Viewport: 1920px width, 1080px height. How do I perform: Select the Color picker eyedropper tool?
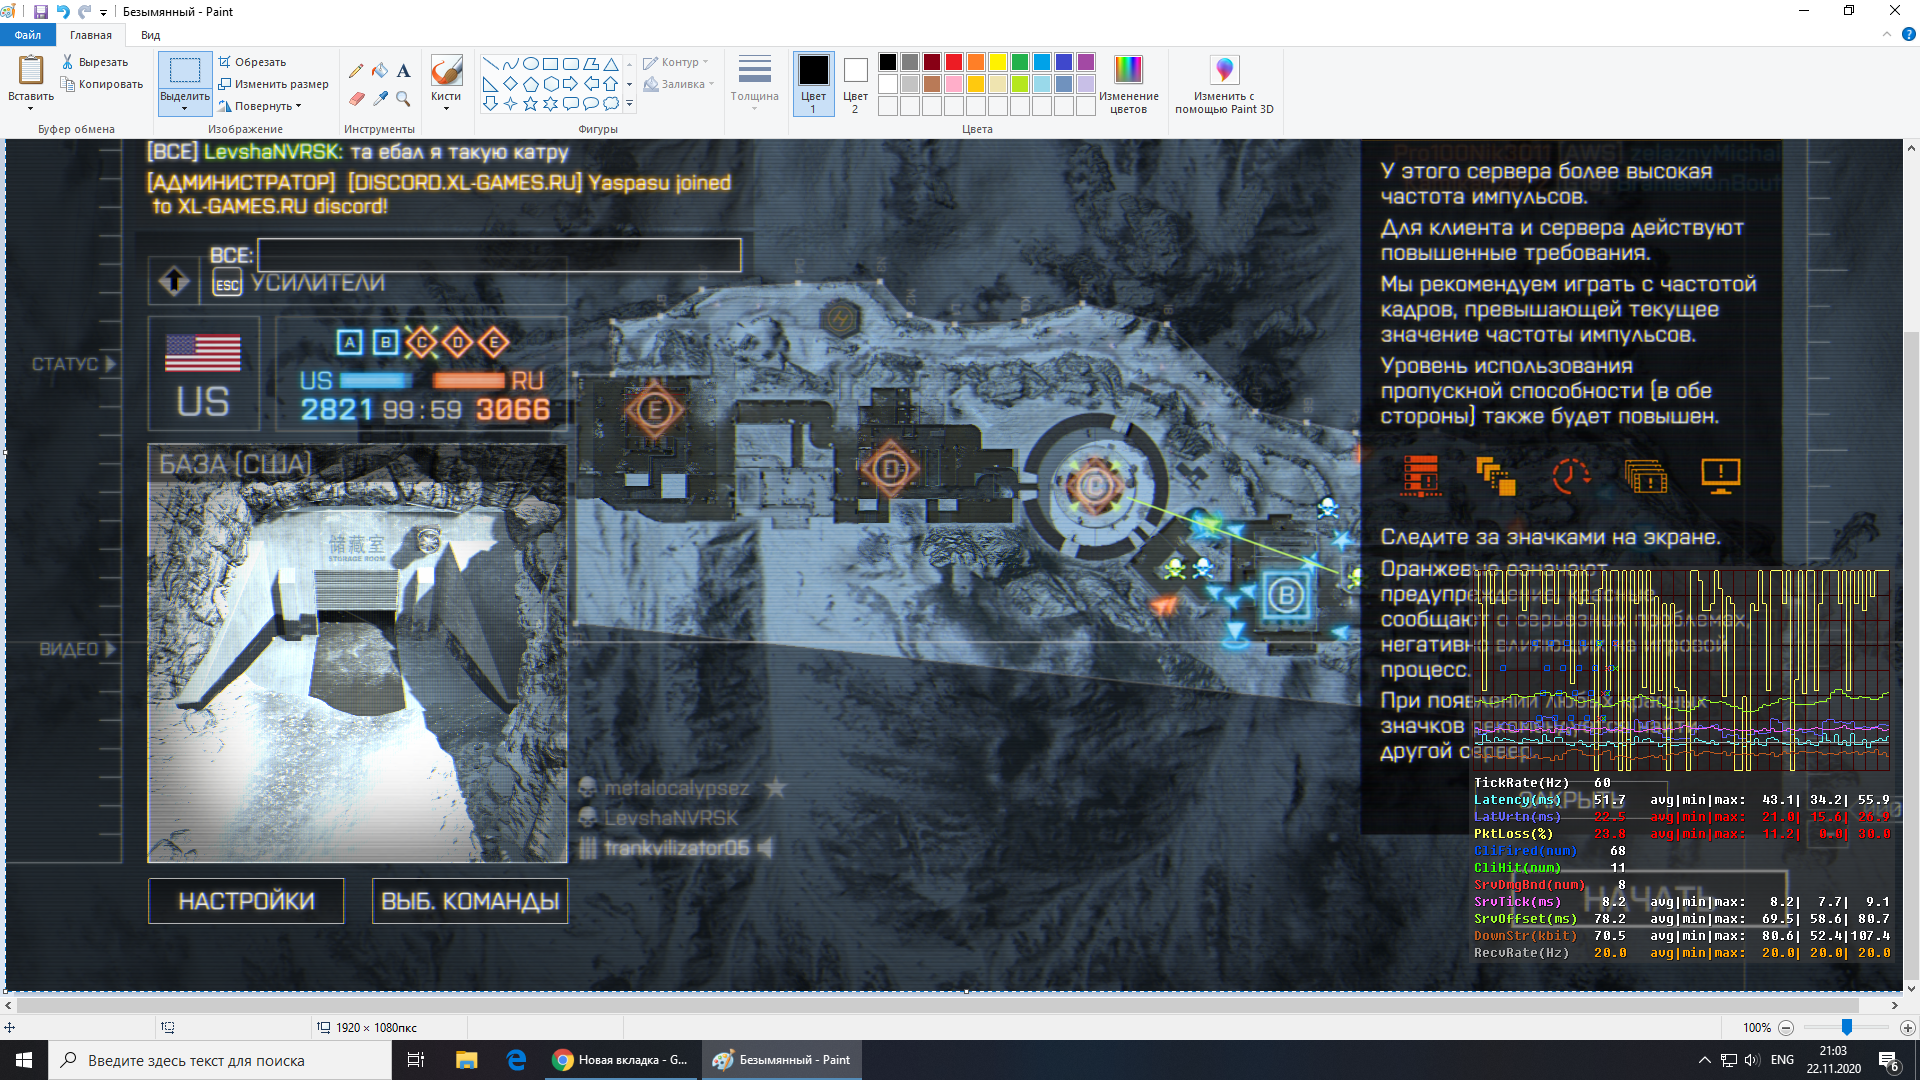tap(380, 99)
